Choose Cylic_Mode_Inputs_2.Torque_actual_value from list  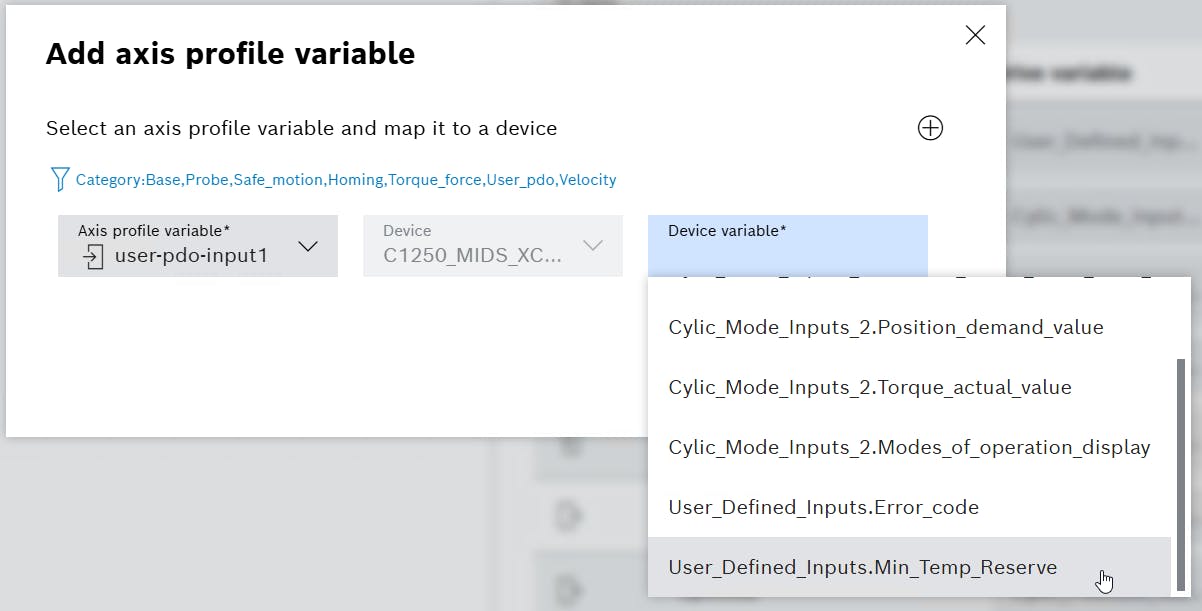pyautogui.click(x=869, y=387)
